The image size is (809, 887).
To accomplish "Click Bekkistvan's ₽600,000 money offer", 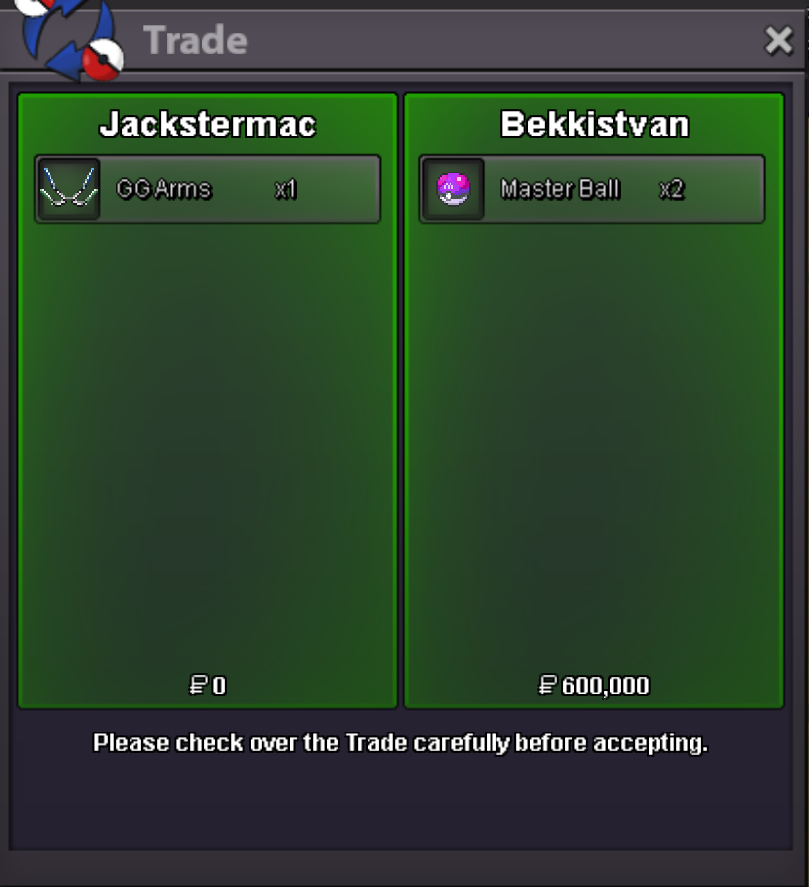I will tap(594, 686).
